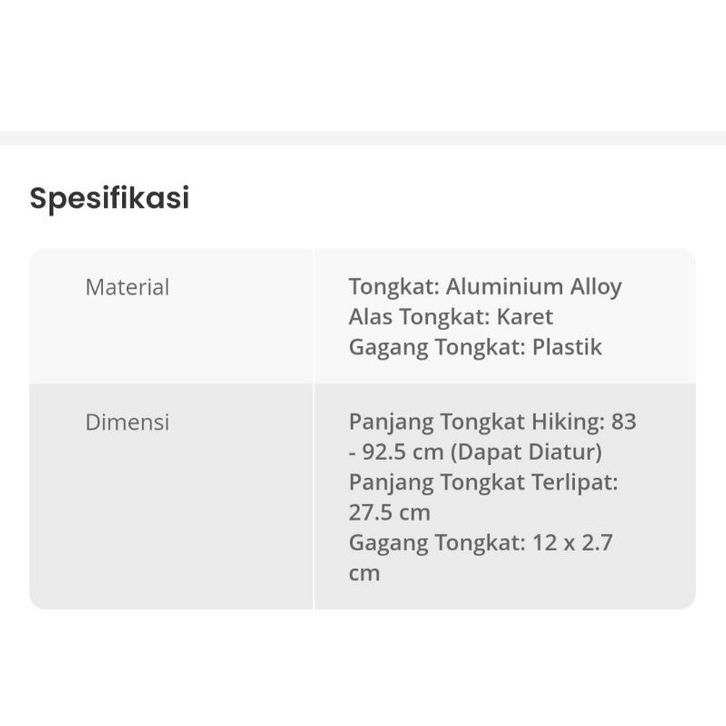Click the Spesifikasi section heading
Screen dimensions: 726x726
pos(109,198)
